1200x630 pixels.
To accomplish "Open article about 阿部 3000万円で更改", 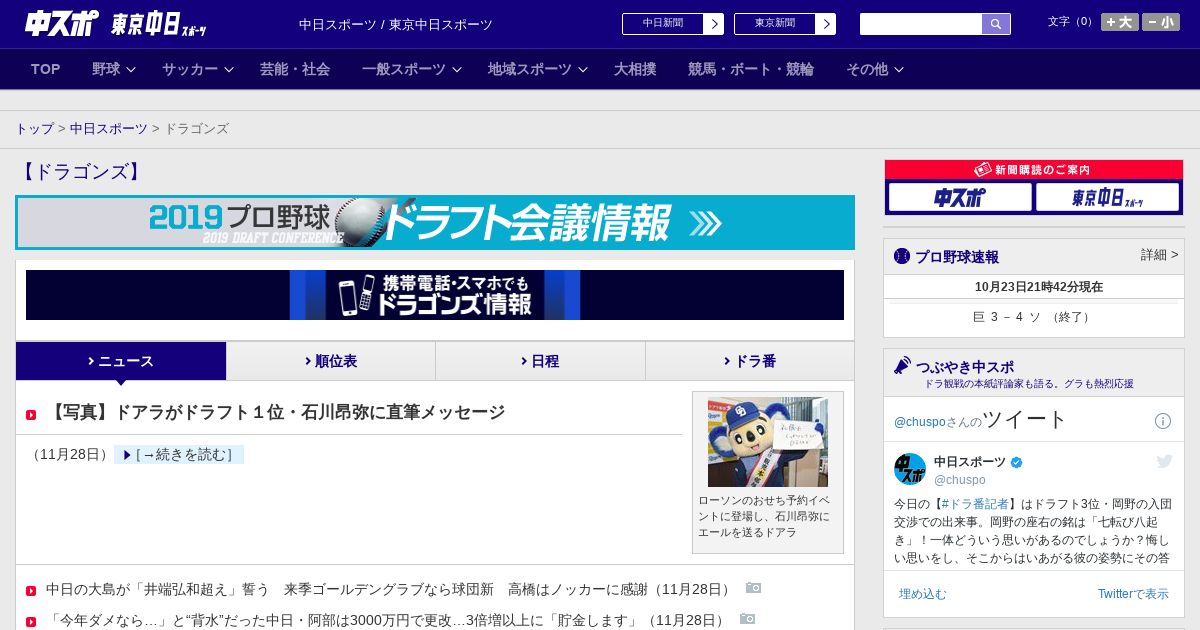I will coord(386,620).
